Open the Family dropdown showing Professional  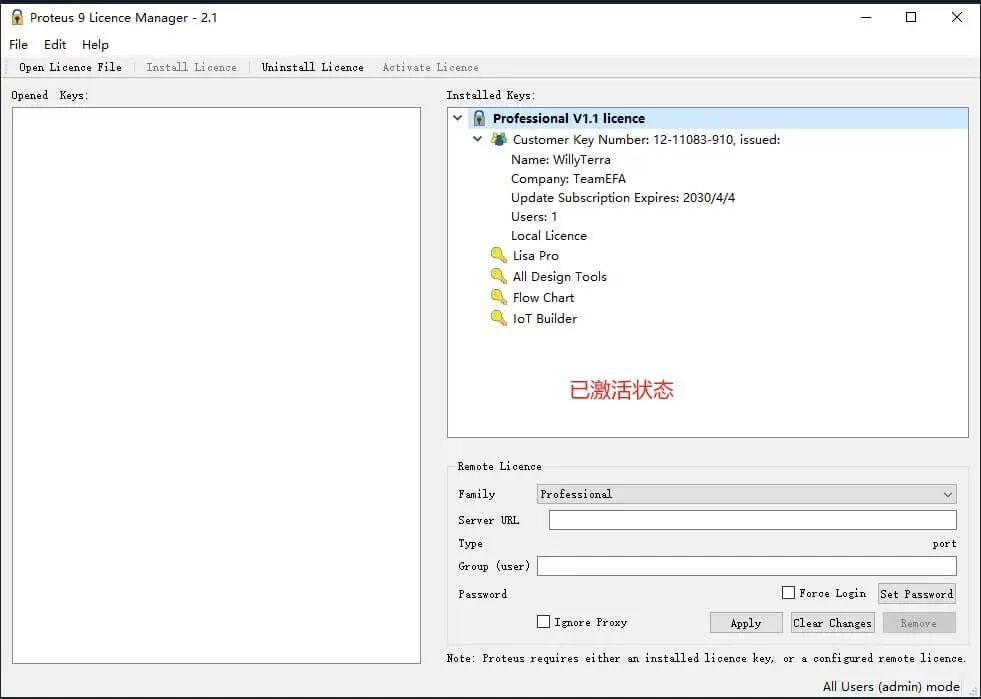pyautogui.click(x=746, y=494)
